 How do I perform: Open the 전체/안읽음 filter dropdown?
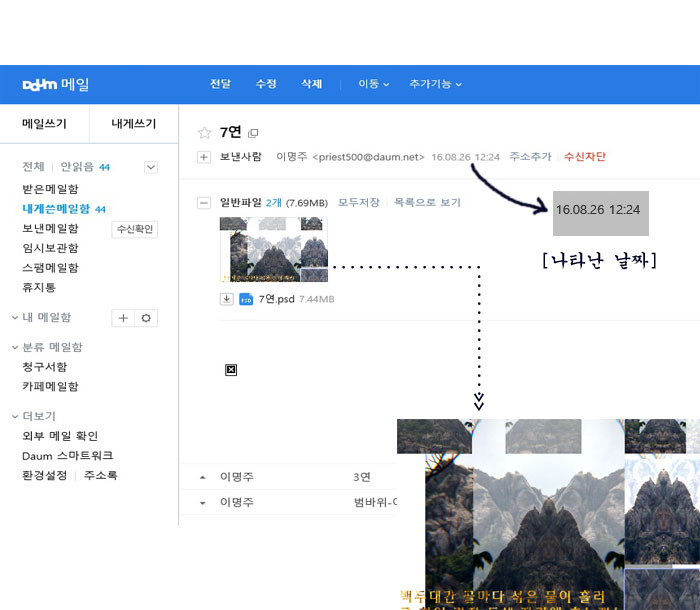tap(151, 167)
